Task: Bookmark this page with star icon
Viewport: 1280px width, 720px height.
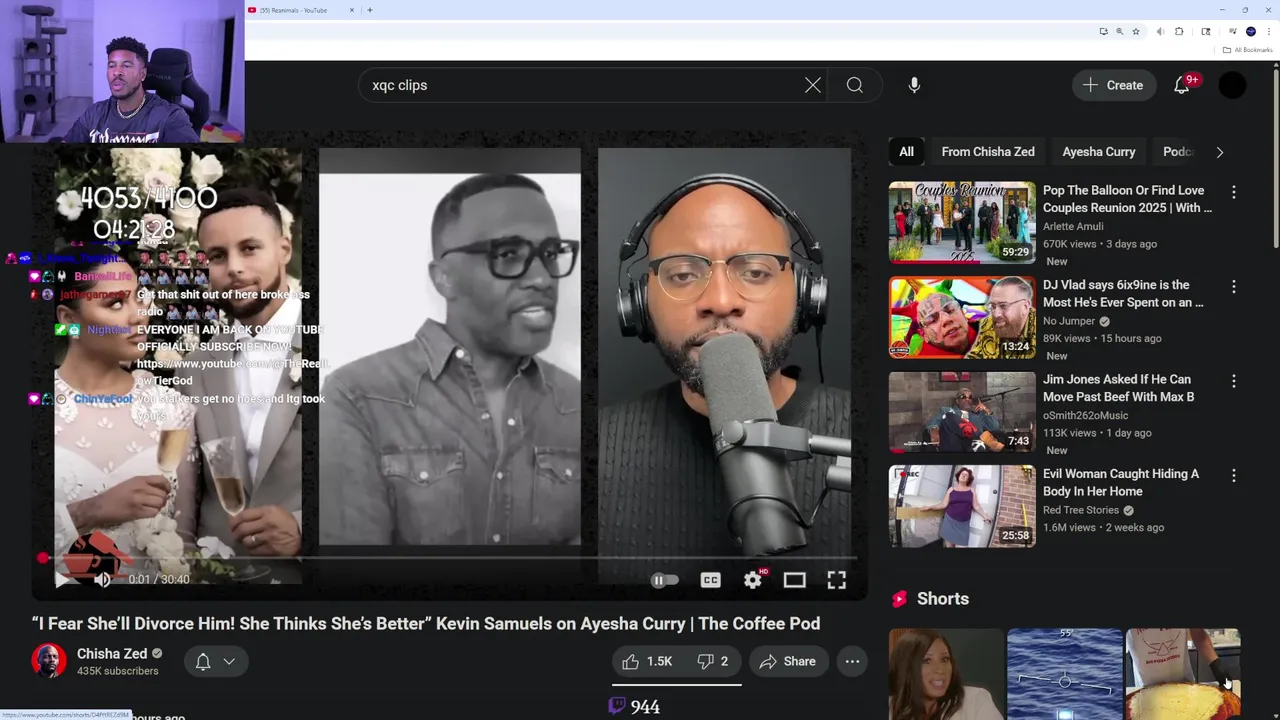Action: tap(1136, 32)
